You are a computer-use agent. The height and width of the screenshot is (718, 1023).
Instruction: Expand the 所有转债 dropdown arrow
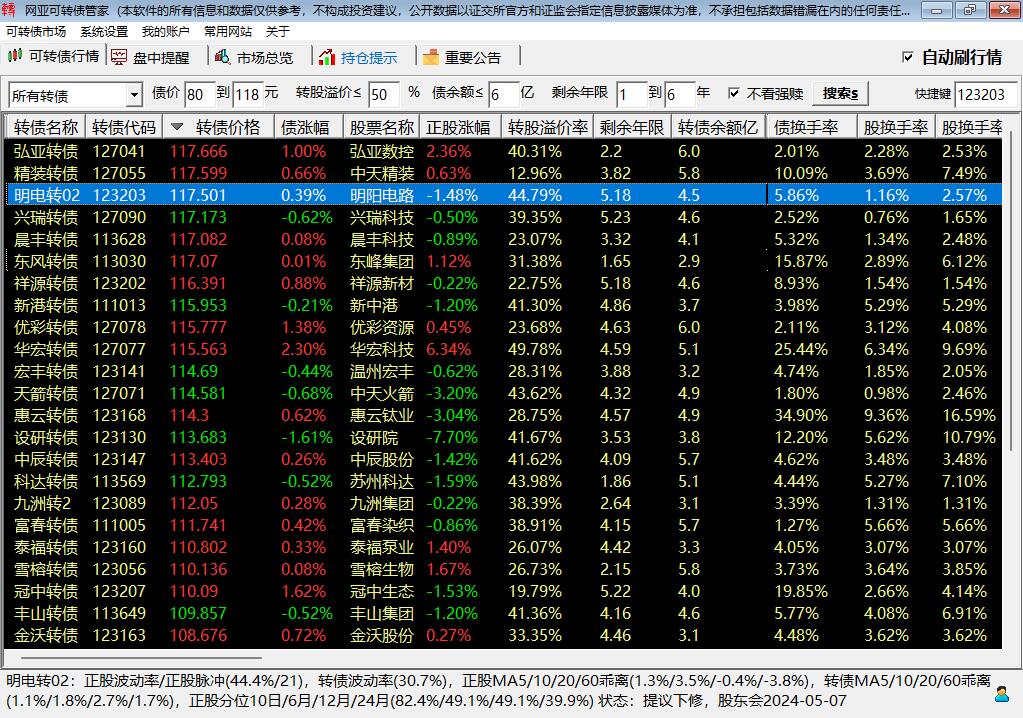pos(134,95)
